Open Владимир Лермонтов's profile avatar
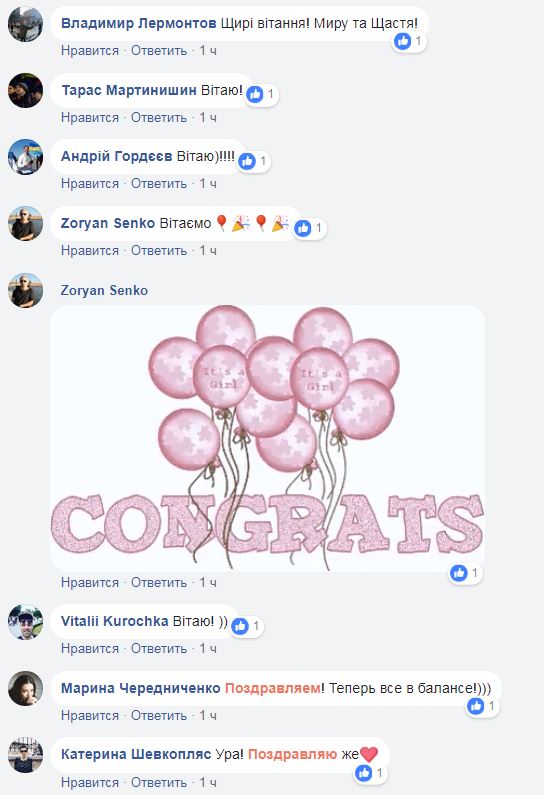Image resolution: width=544 pixels, height=795 pixels. [25, 23]
